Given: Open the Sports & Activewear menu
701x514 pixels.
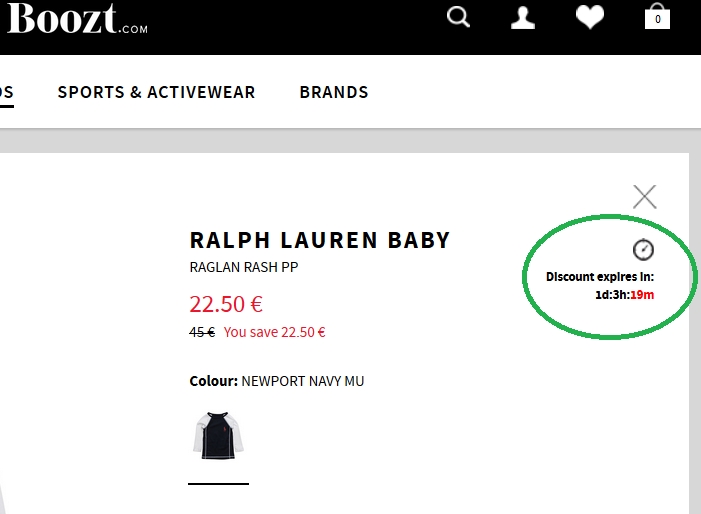Looking at the screenshot, I should [x=156, y=92].
